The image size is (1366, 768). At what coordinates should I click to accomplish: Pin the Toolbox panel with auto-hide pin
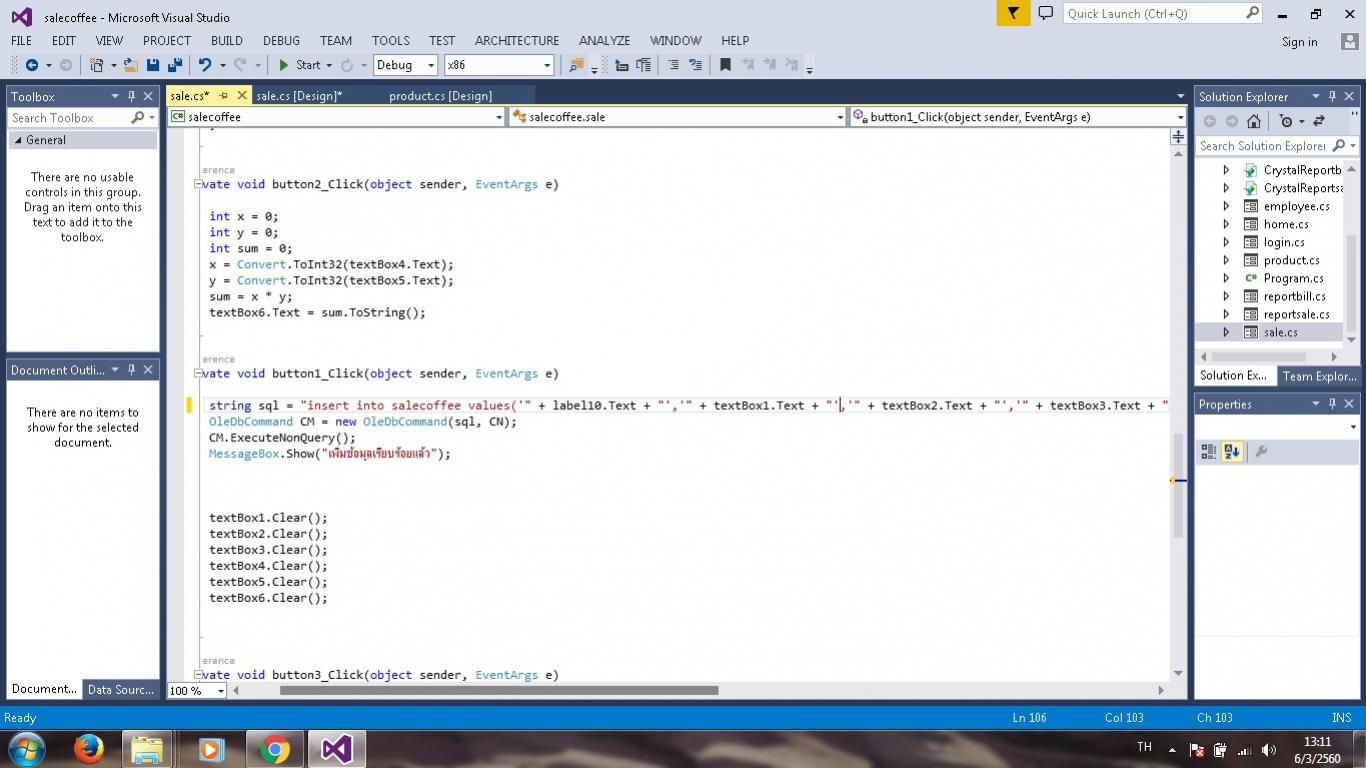pos(131,97)
